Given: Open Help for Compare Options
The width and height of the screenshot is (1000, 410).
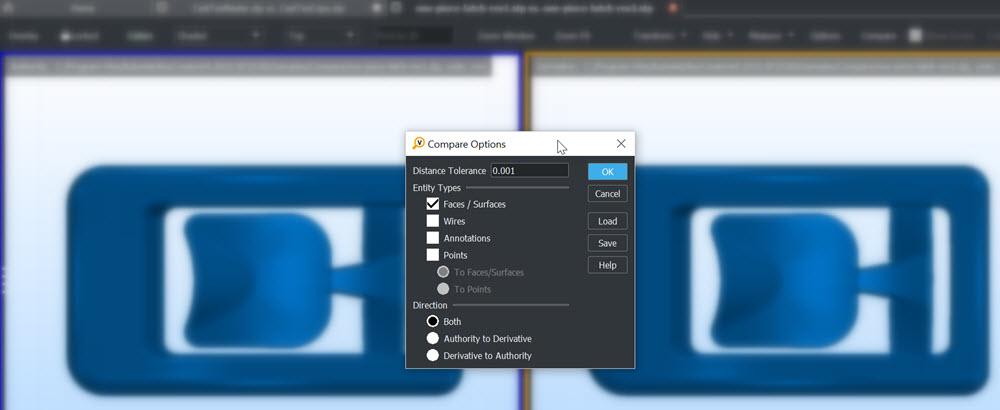Looking at the screenshot, I should (607, 265).
